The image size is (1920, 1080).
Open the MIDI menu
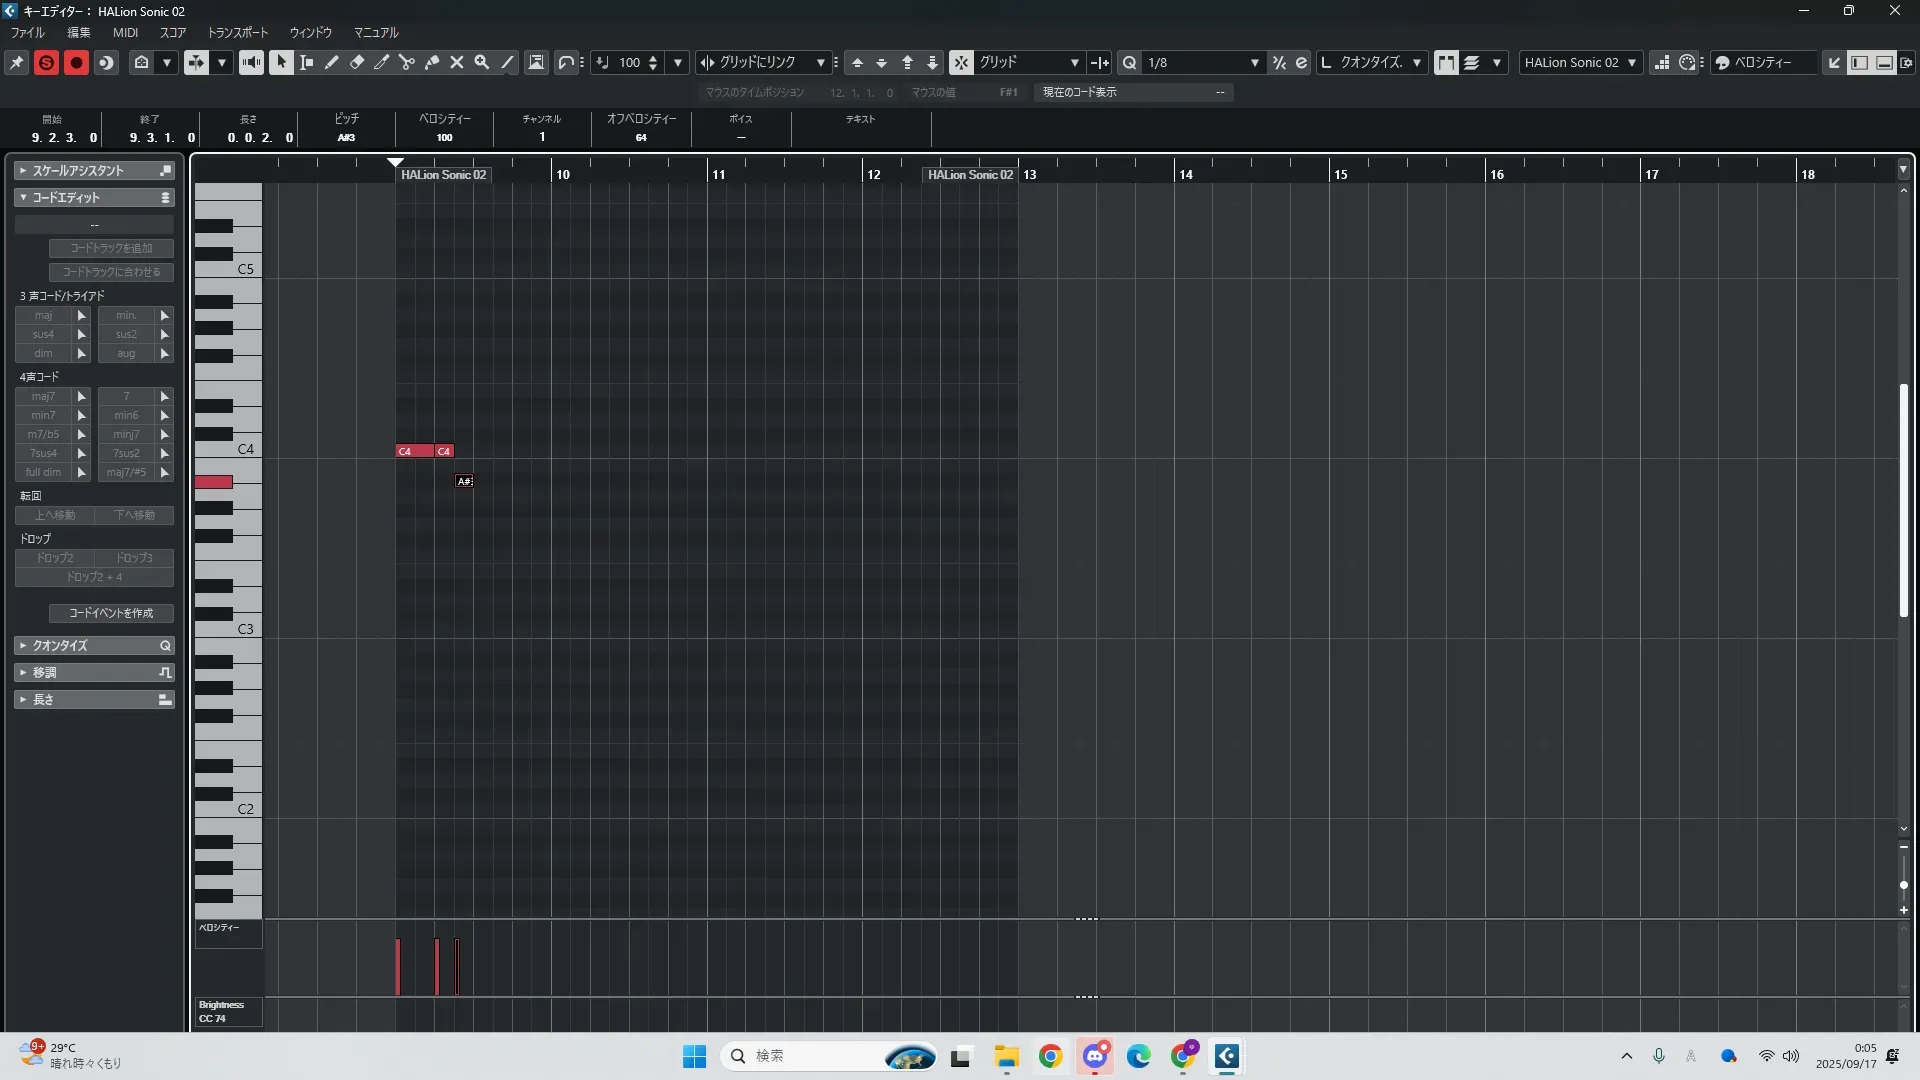click(x=125, y=32)
